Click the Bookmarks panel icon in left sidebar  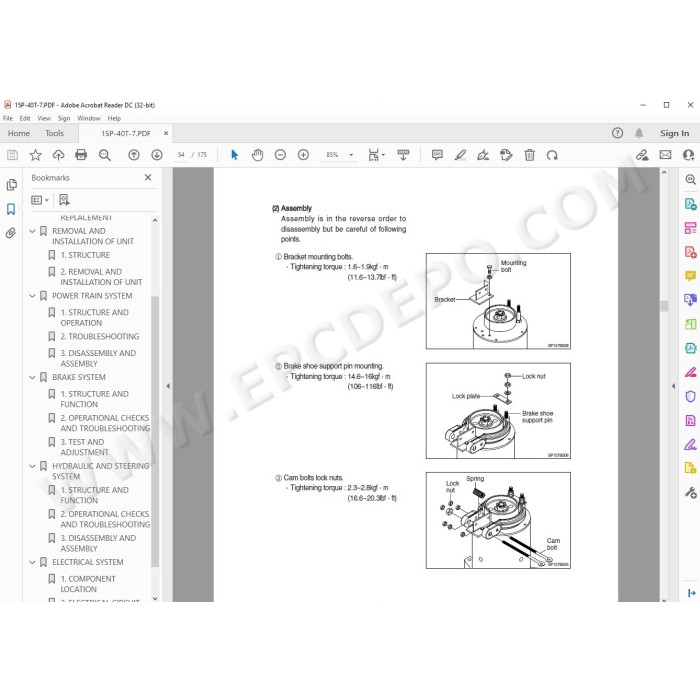click(11, 209)
